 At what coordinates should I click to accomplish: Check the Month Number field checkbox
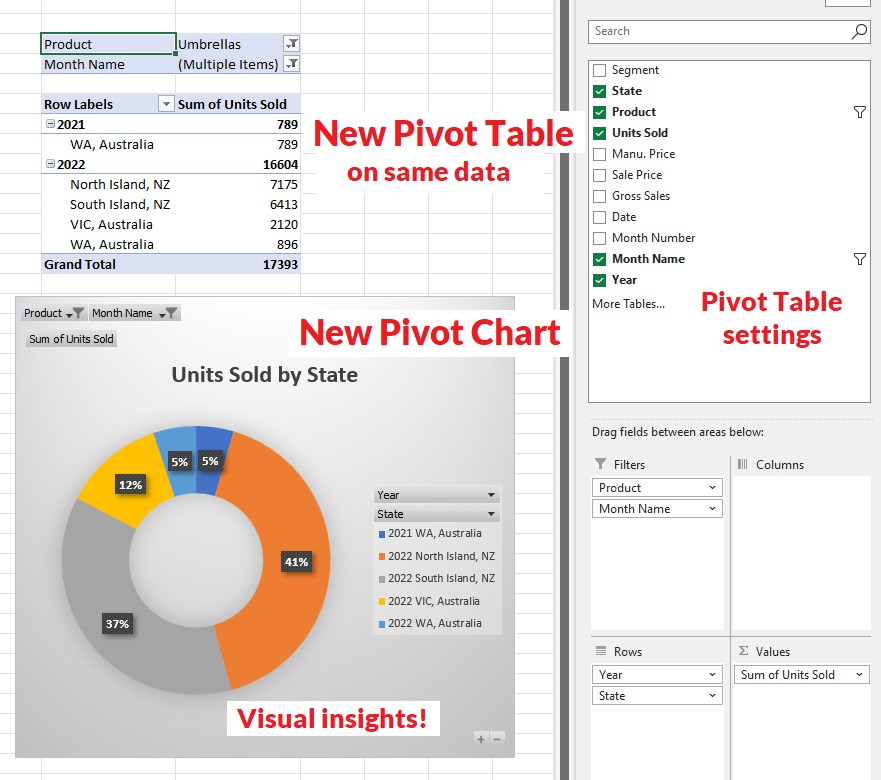[600, 238]
